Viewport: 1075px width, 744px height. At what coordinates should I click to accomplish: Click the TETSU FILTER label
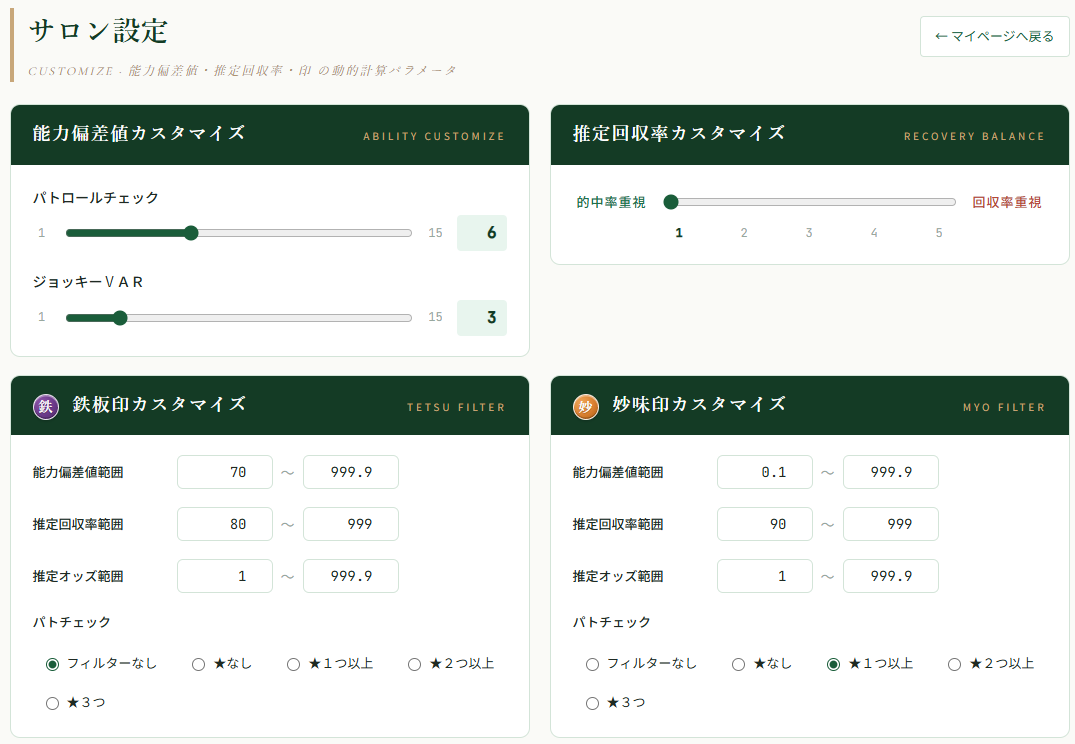[x=456, y=407]
